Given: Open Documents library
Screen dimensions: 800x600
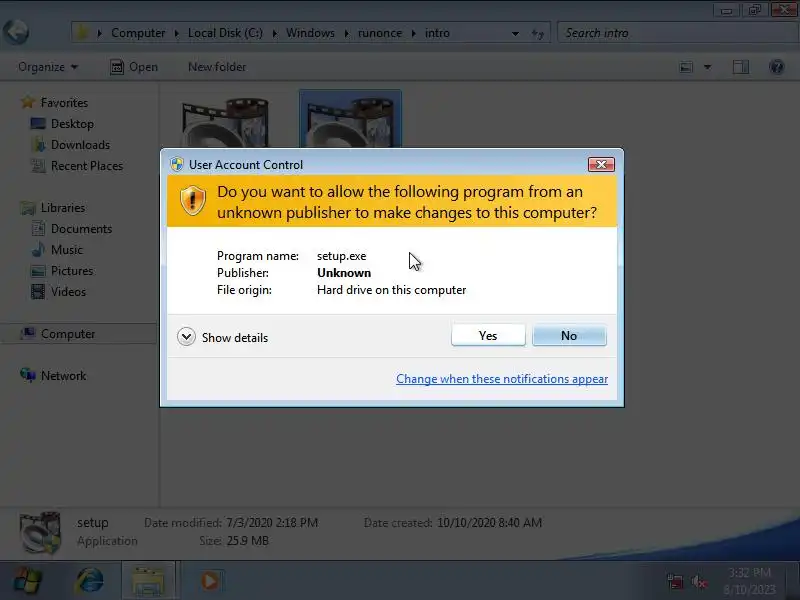Looking at the screenshot, I should [x=81, y=229].
